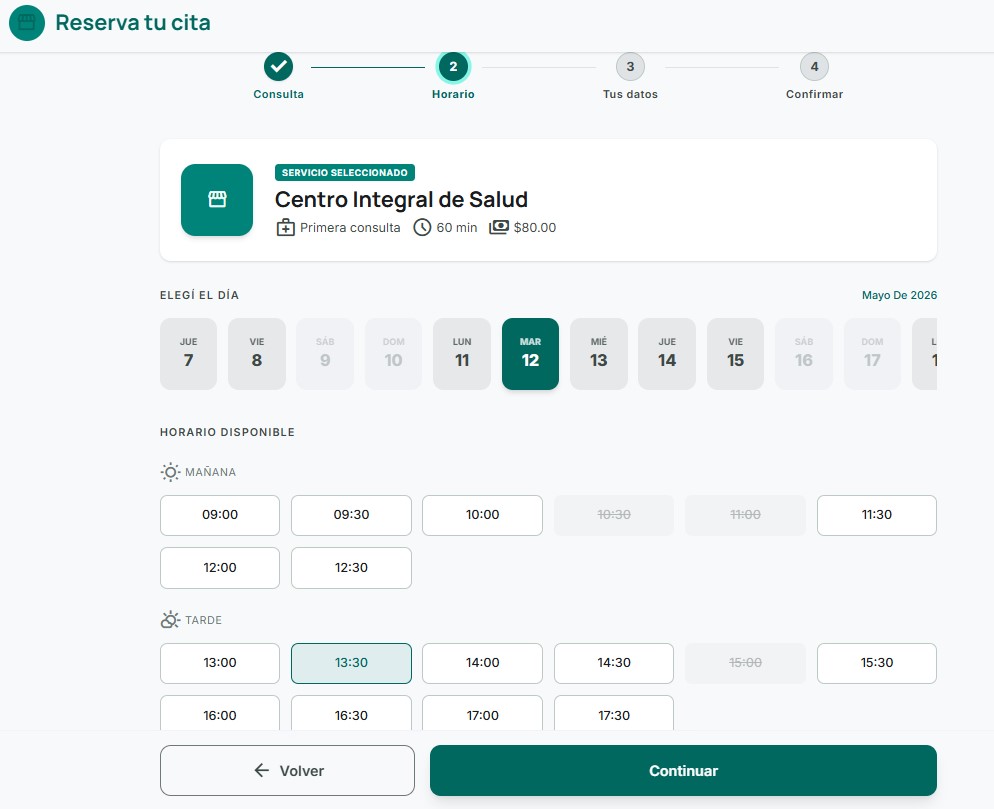The height and width of the screenshot is (809, 994).
Task: Click the 60 min duration text
Action: coord(456,228)
